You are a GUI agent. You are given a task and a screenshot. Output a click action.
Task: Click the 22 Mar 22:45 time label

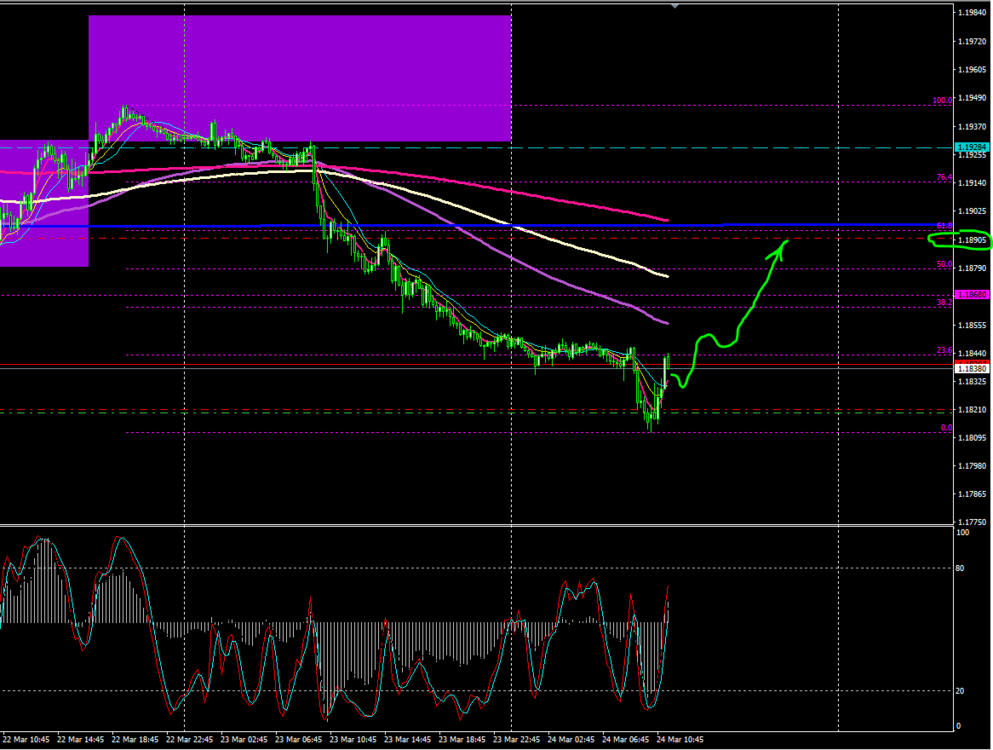[189, 739]
